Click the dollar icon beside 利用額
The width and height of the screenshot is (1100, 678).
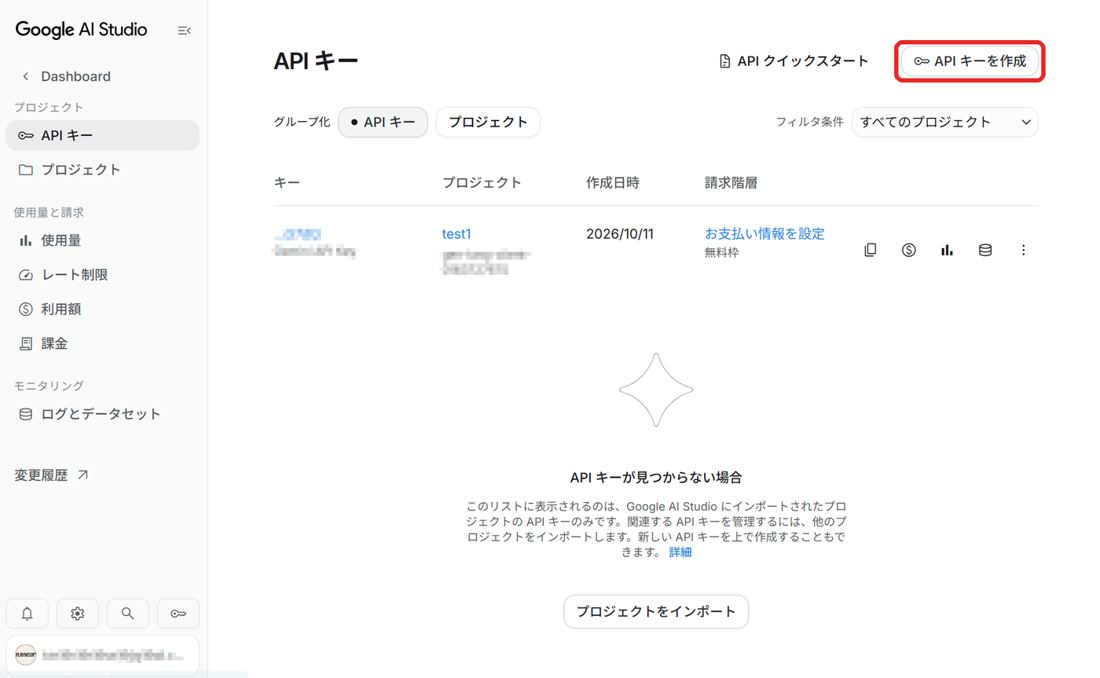tap(26, 309)
